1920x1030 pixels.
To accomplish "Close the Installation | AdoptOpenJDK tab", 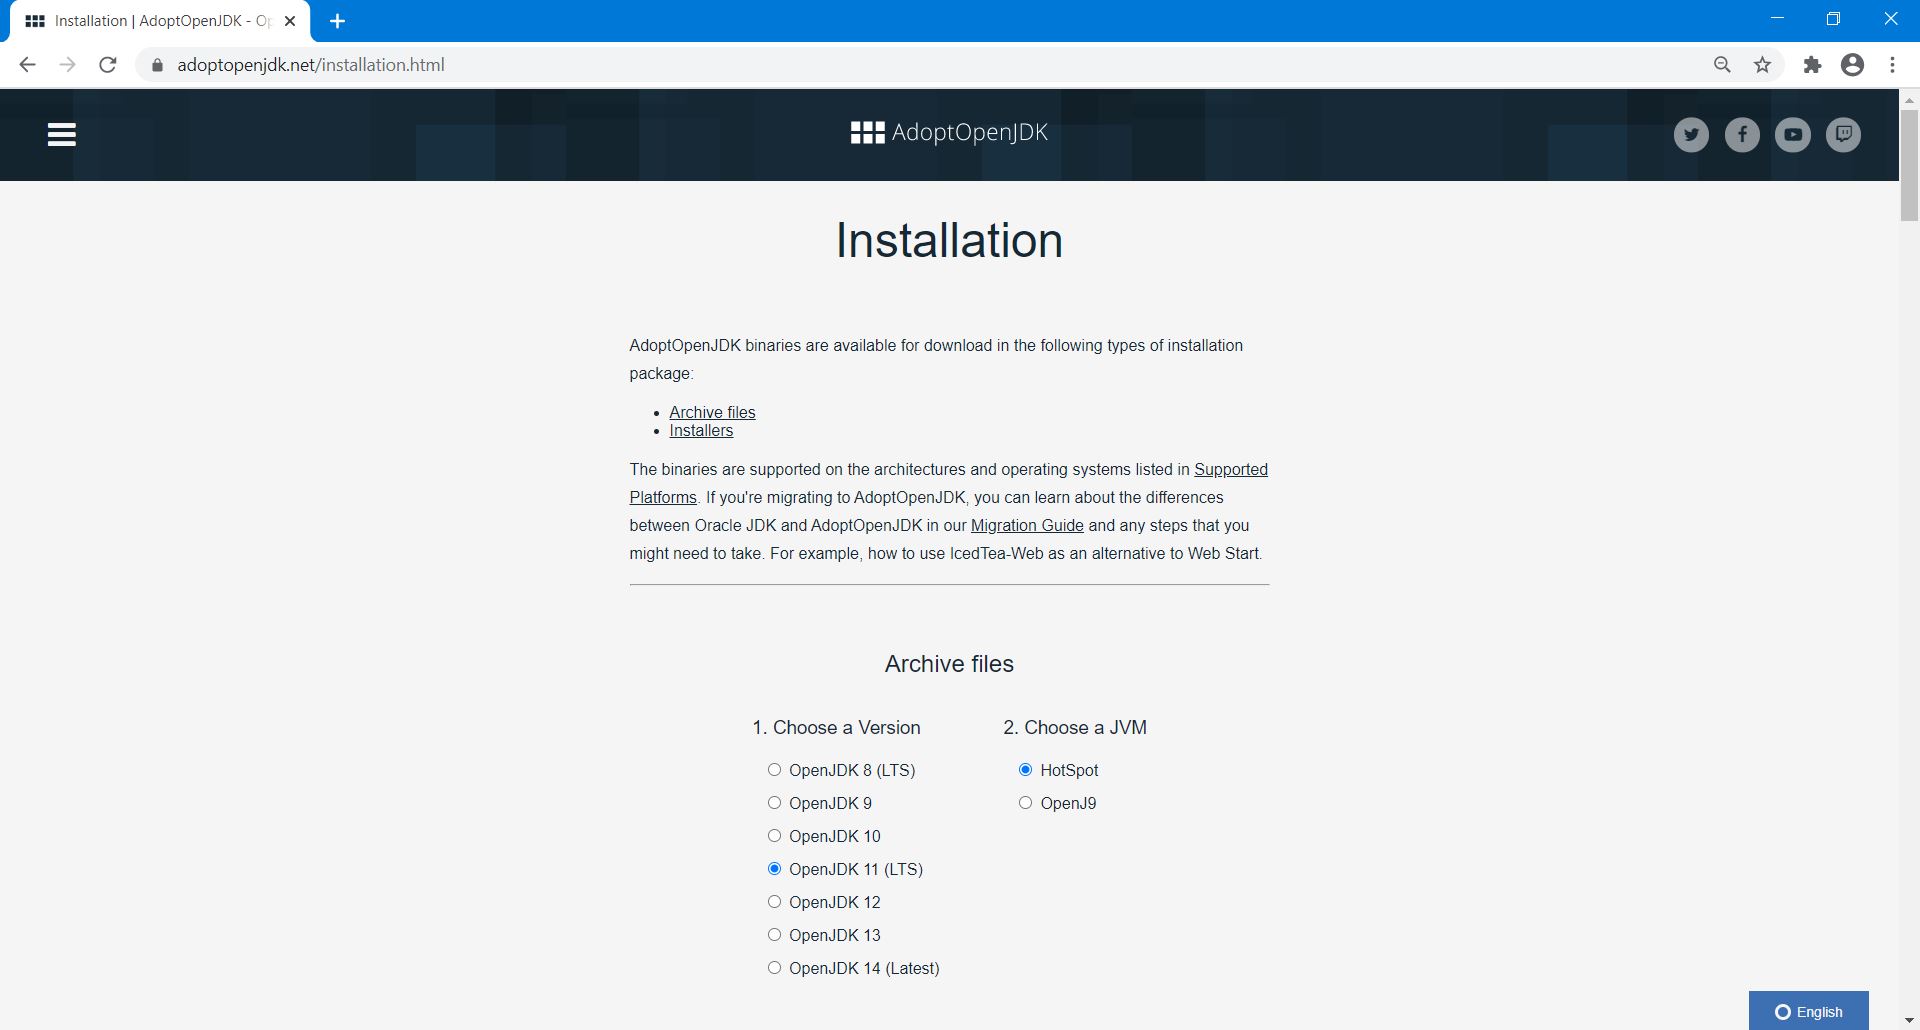I will click(290, 21).
